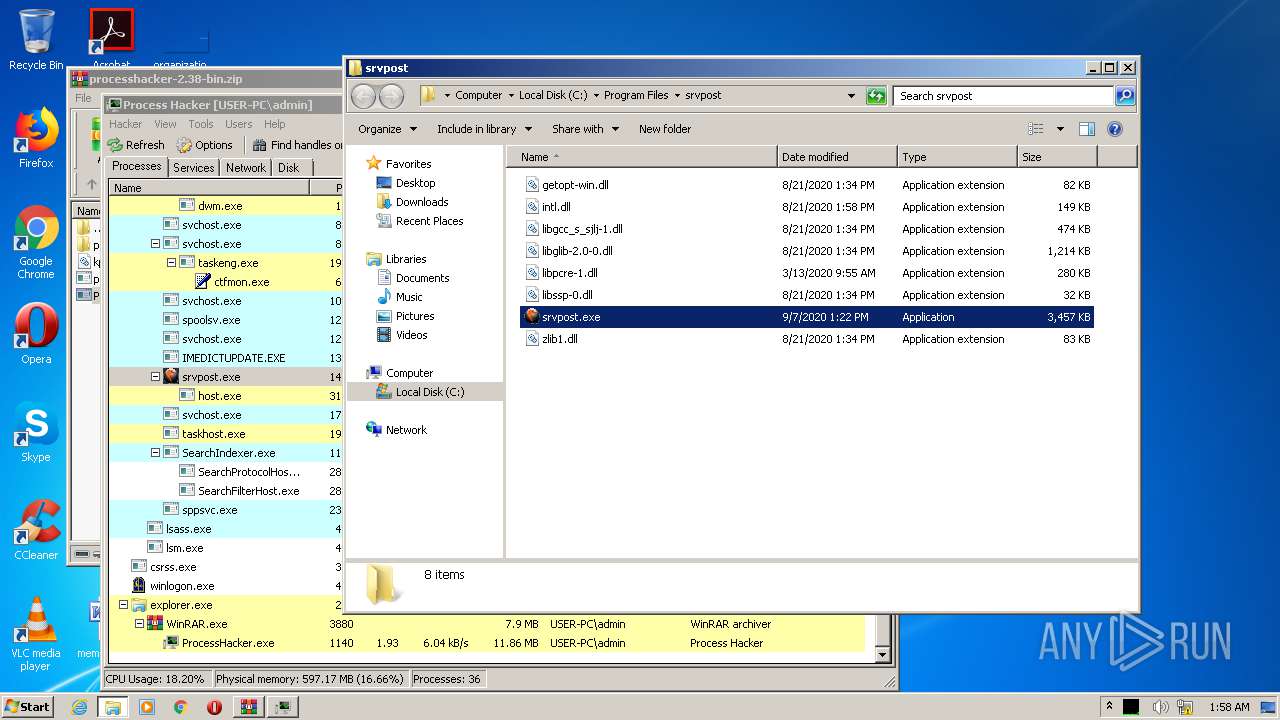1280x720 pixels.
Task: Click the process list scrollbar down arrow
Action: (882, 655)
